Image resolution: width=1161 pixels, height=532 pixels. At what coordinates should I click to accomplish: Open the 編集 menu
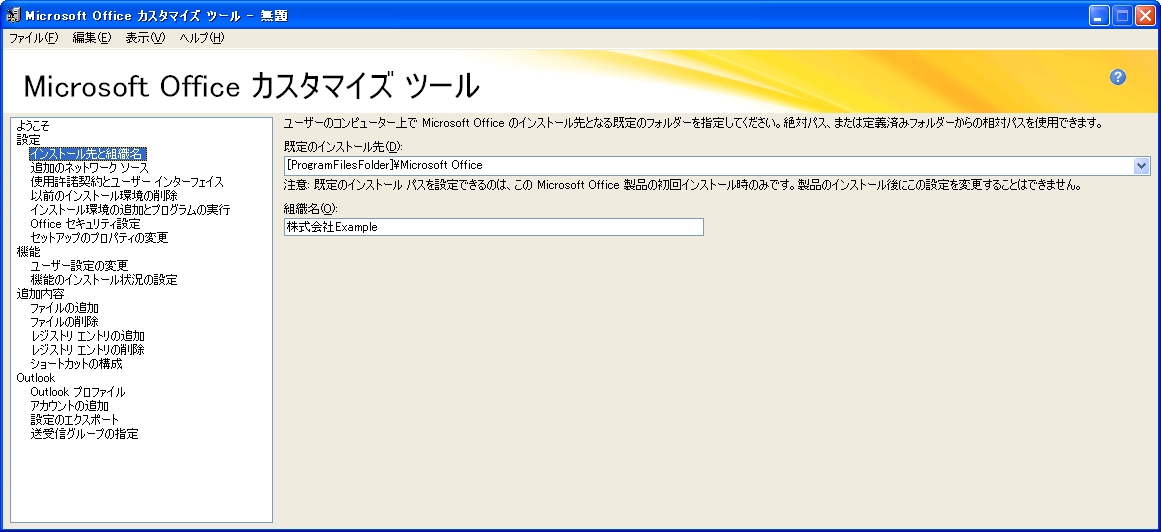tap(91, 38)
